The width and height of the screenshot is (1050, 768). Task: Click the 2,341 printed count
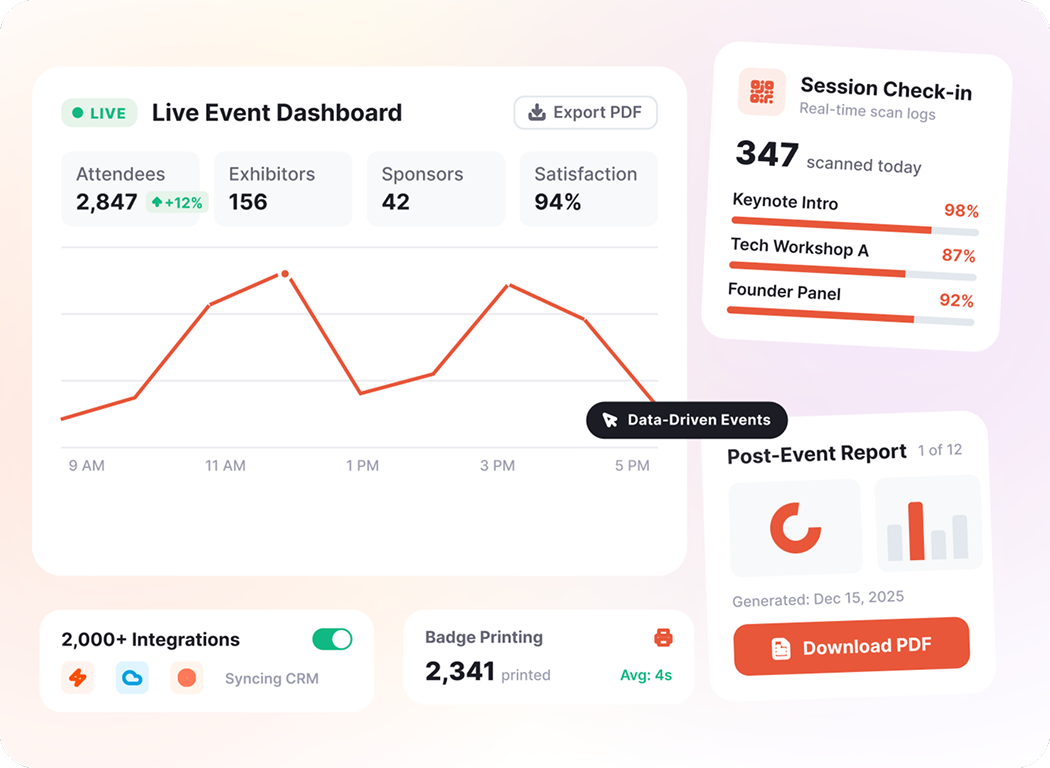click(x=488, y=672)
